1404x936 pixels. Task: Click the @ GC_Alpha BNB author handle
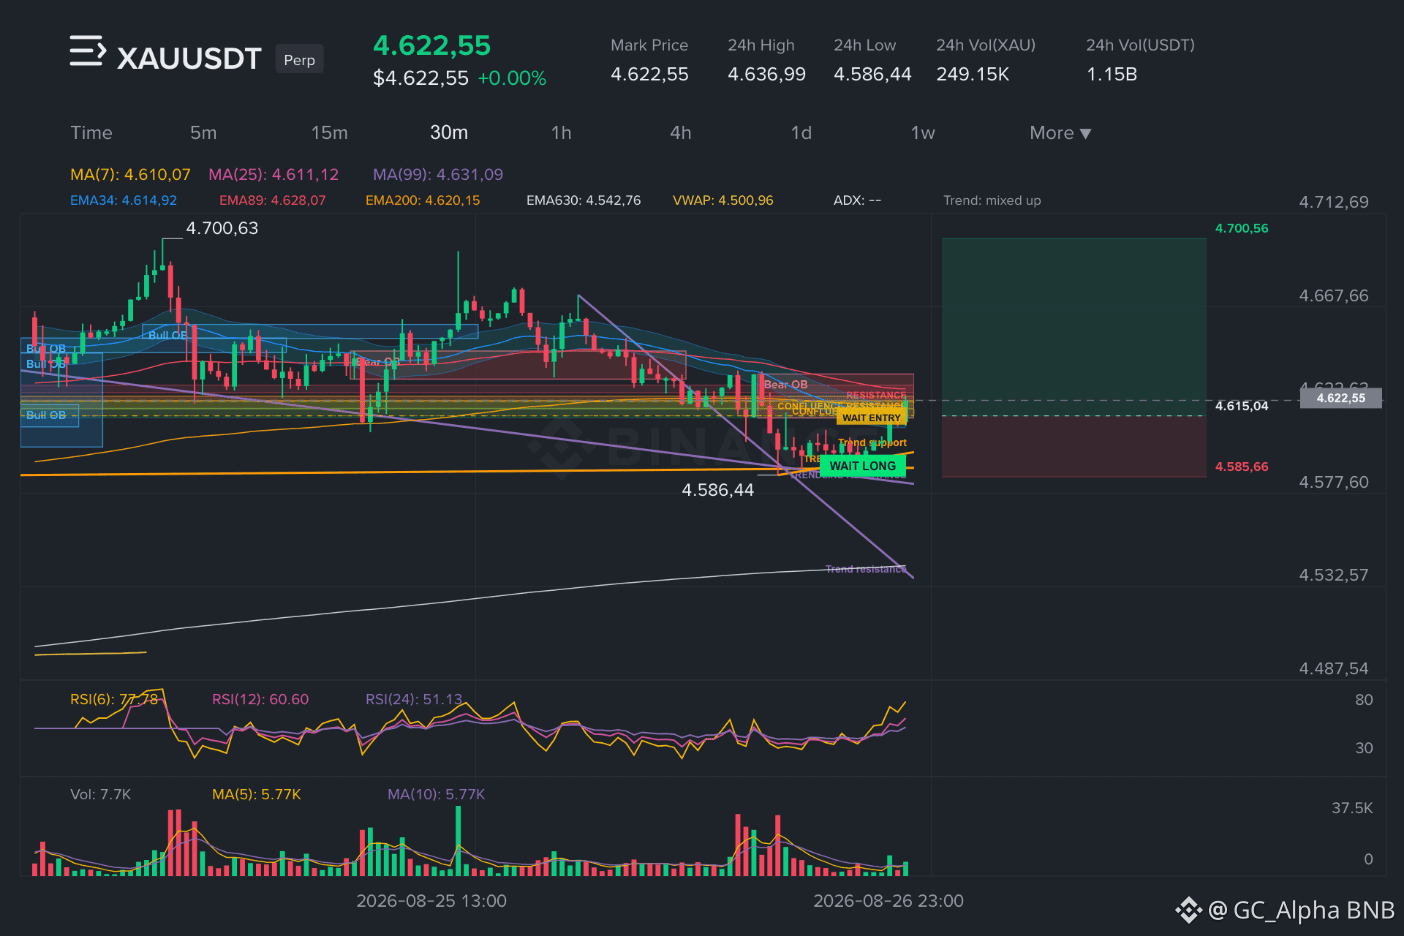(x=1301, y=910)
